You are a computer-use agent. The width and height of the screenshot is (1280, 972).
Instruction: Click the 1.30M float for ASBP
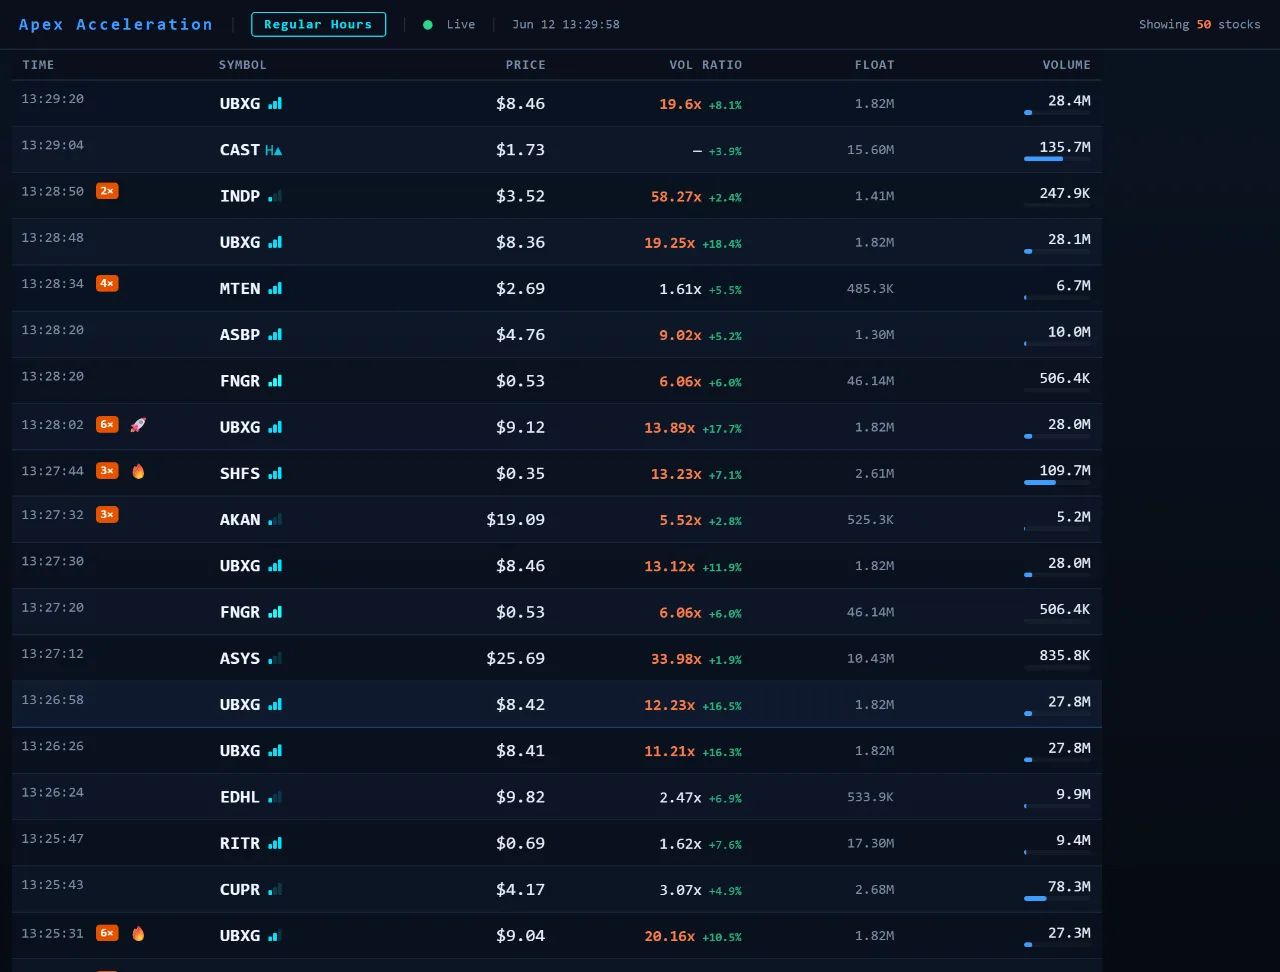tap(875, 334)
